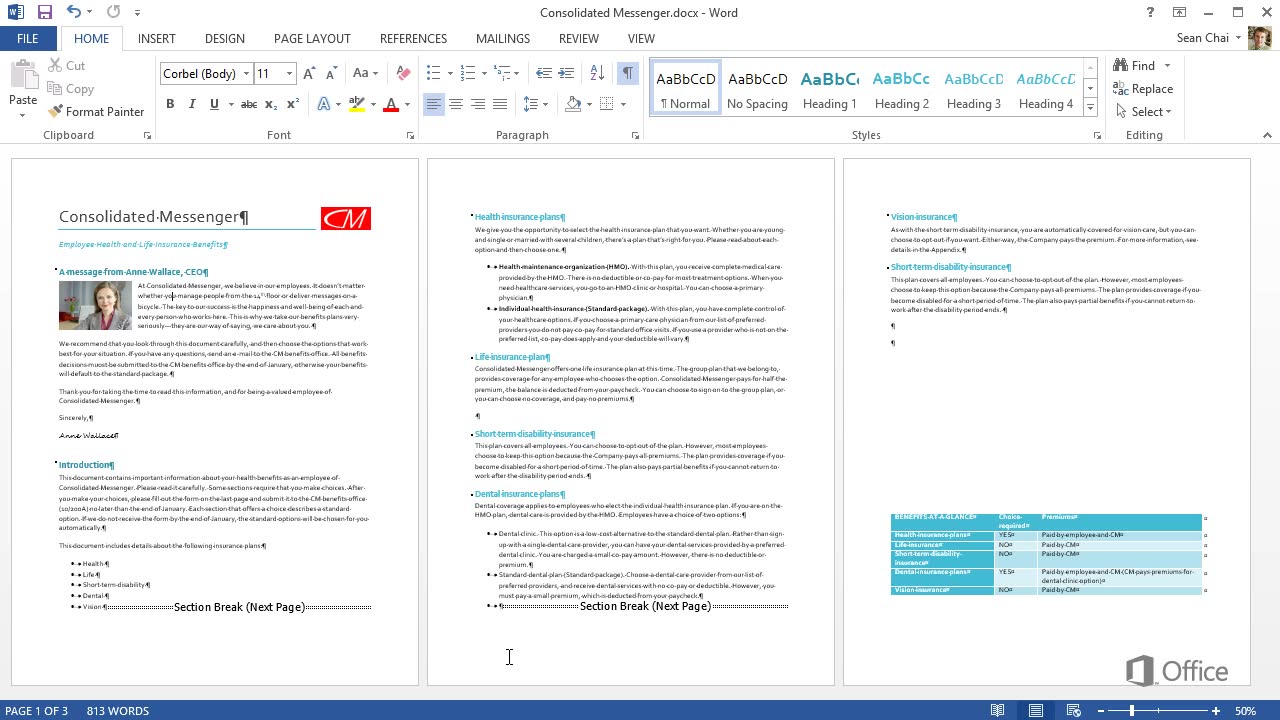Viewport: 1280px width, 720px height.
Task: Click the Undo arrow icon
Action: (74, 13)
